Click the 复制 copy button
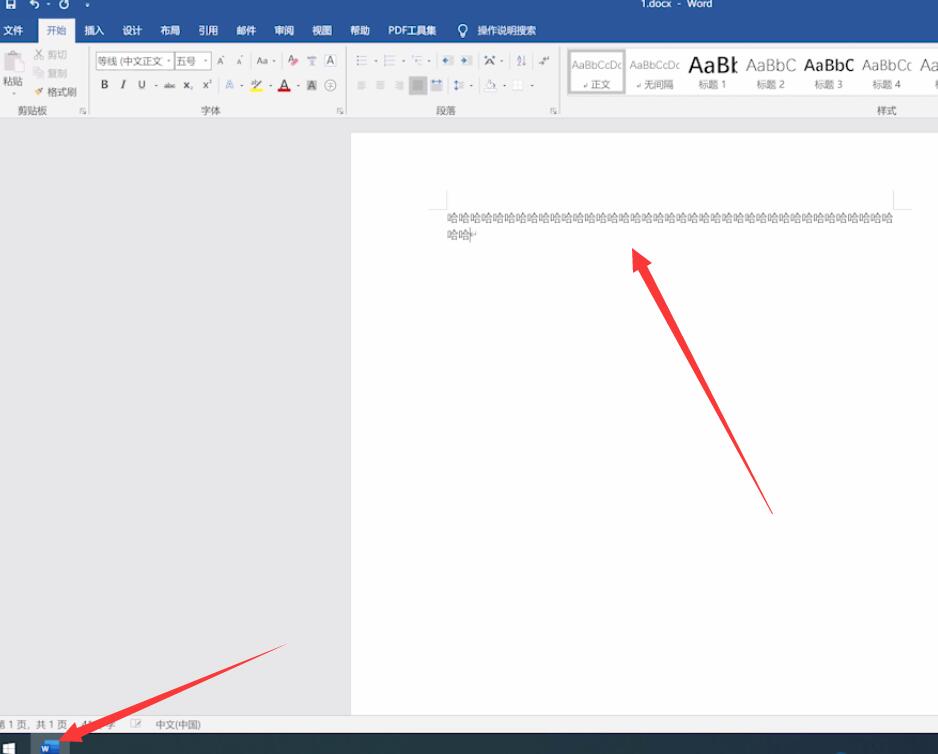The height and width of the screenshot is (754, 938). (x=50, y=74)
